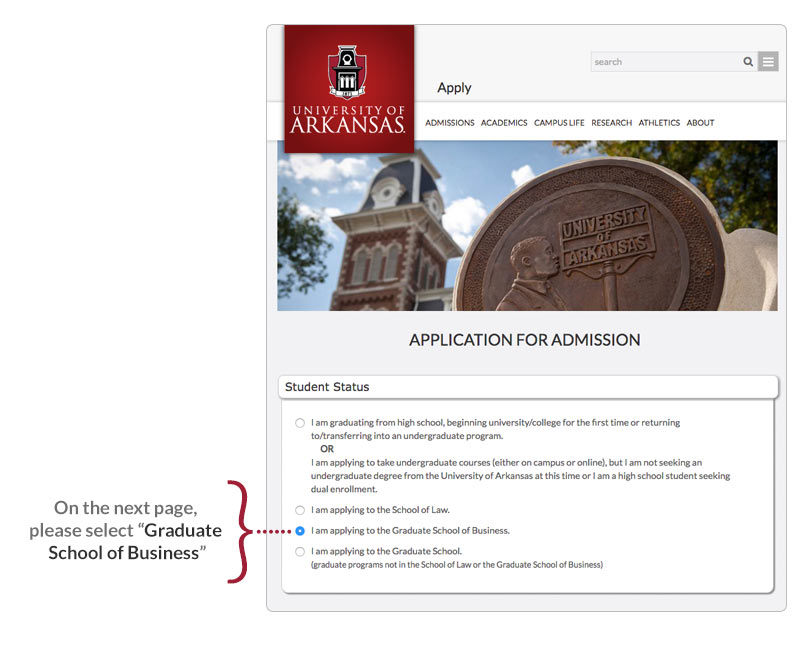This screenshot has width=793, height=648.
Task: Click the University of Arkansas logo
Action: point(349,89)
